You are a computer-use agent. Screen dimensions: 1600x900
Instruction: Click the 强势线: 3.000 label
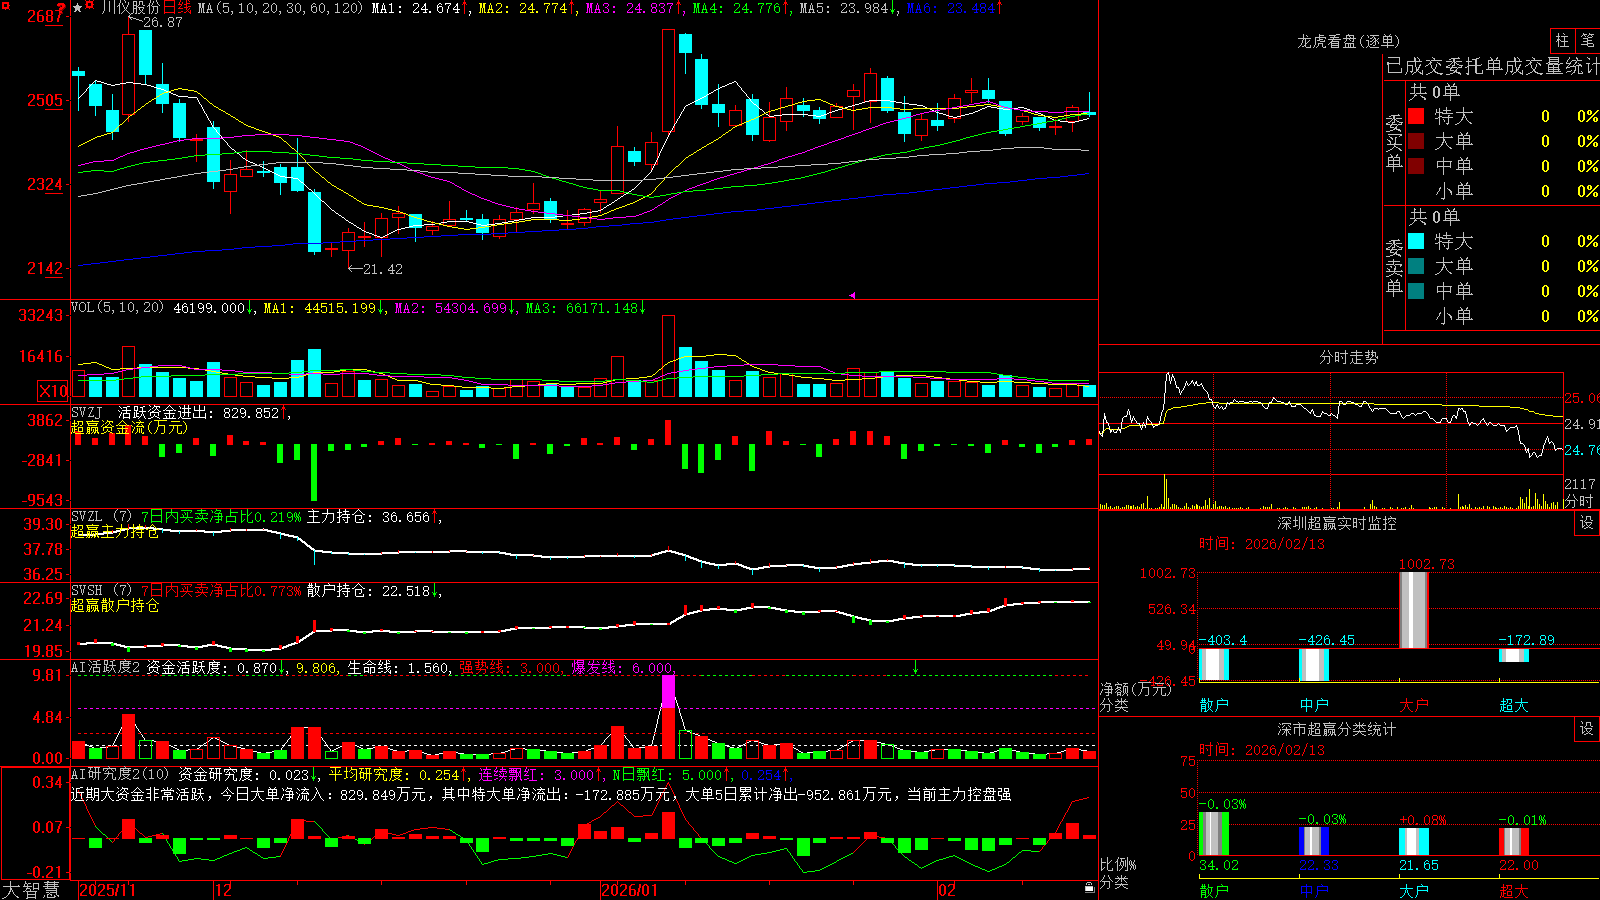pyautogui.click(x=509, y=667)
